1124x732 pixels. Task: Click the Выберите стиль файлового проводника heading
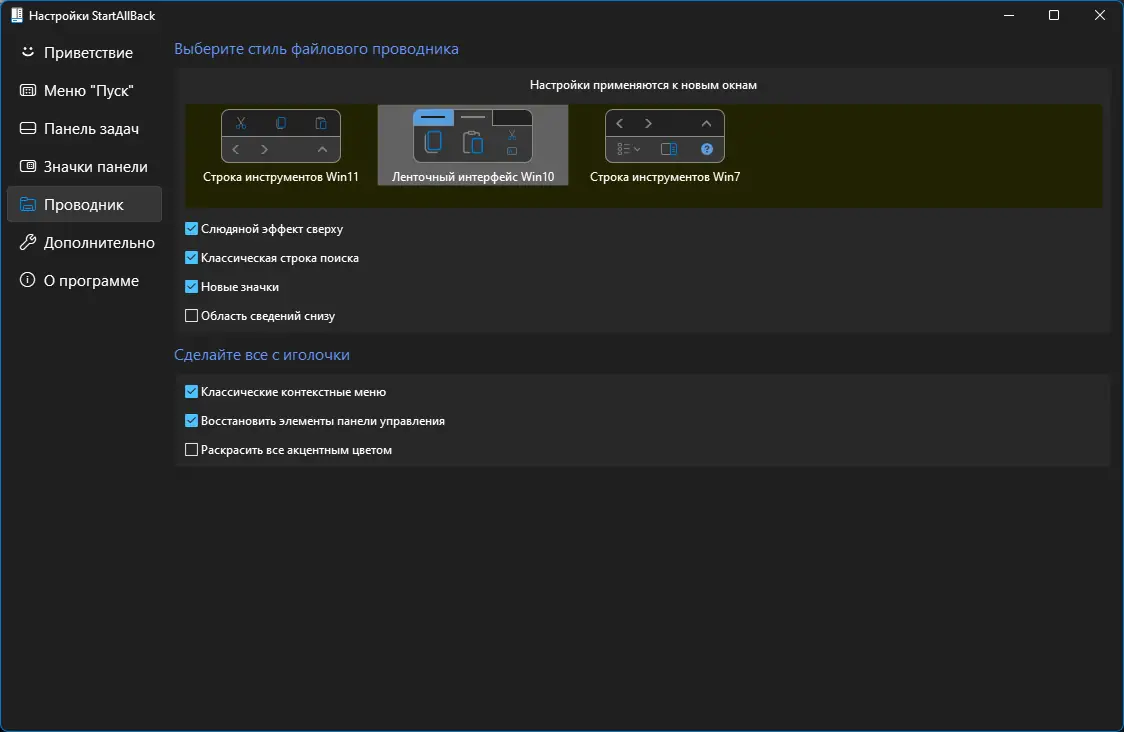point(316,49)
